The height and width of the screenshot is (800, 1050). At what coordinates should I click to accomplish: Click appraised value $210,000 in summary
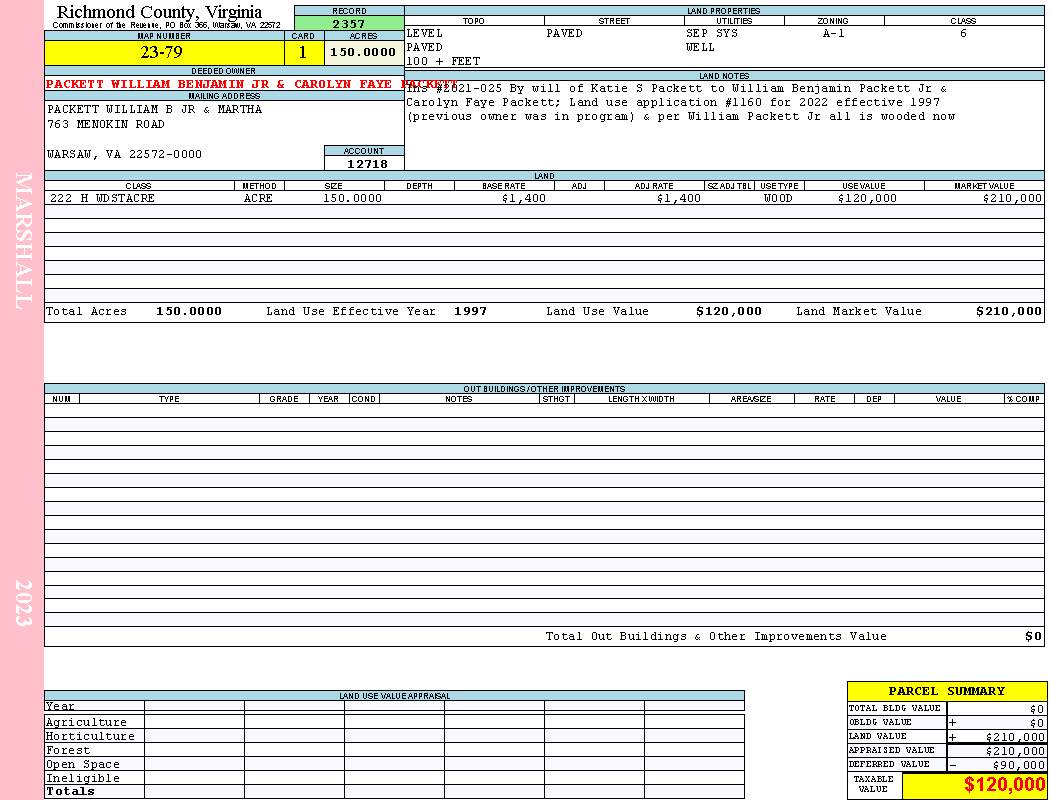click(1015, 751)
